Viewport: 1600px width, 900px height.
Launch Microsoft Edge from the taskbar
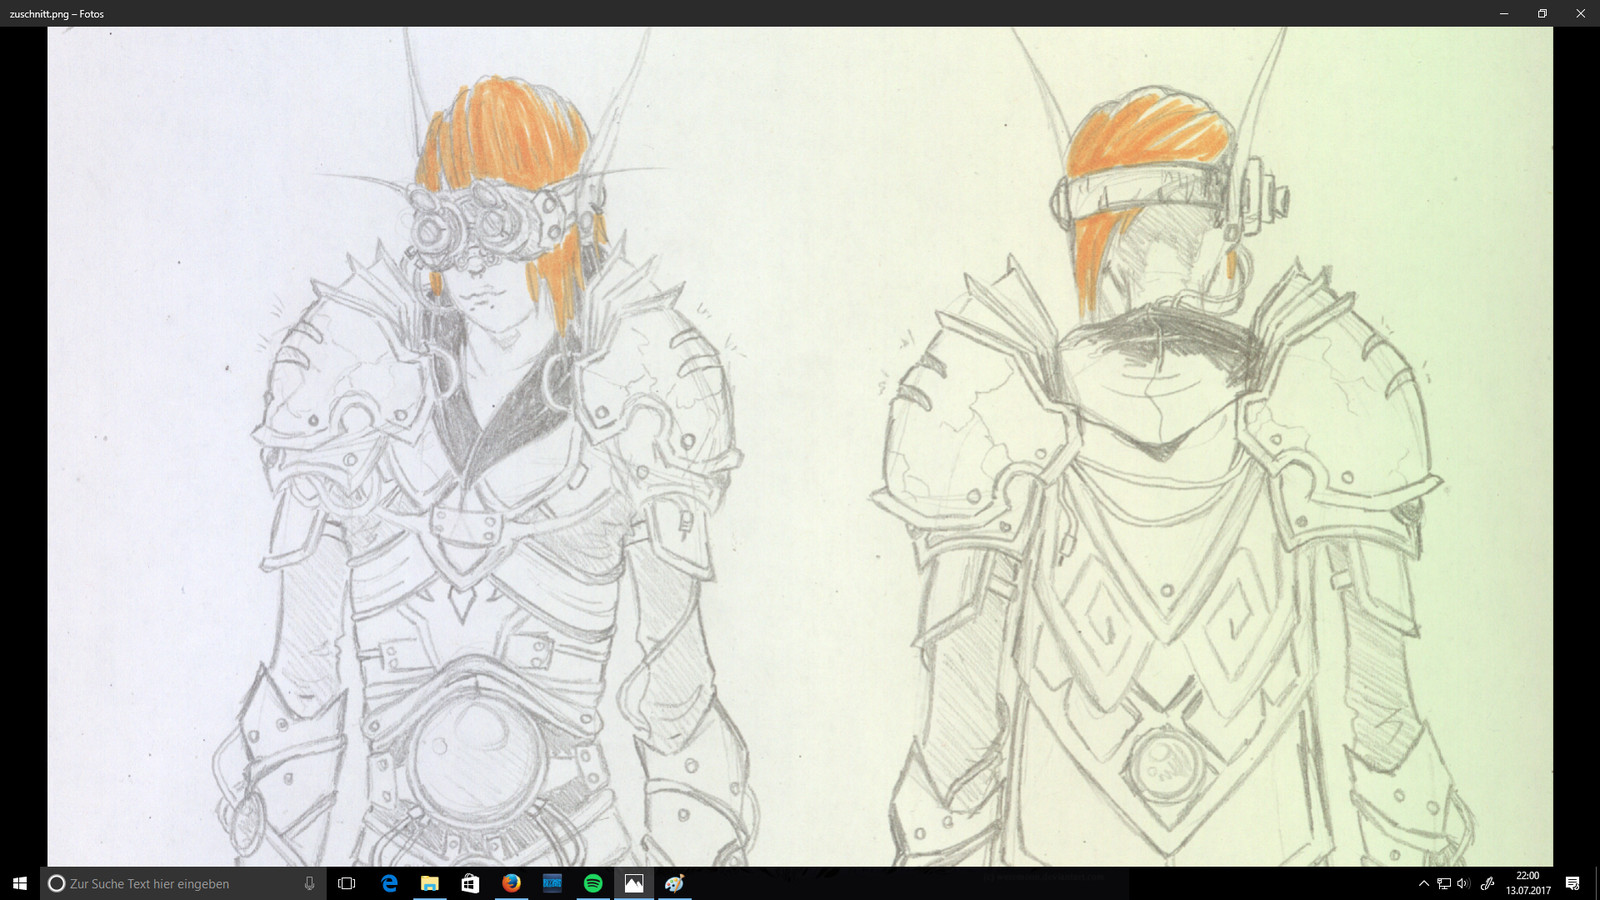tap(389, 883)
